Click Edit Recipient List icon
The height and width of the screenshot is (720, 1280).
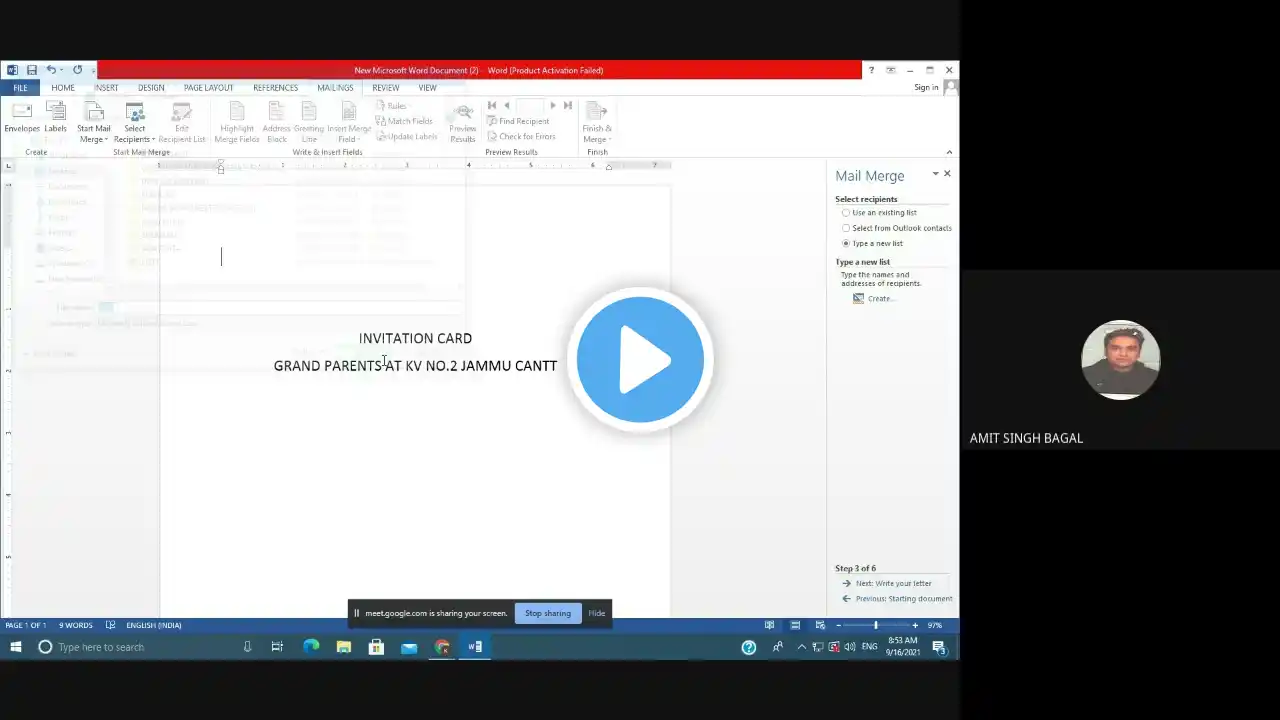pos(181,123)
